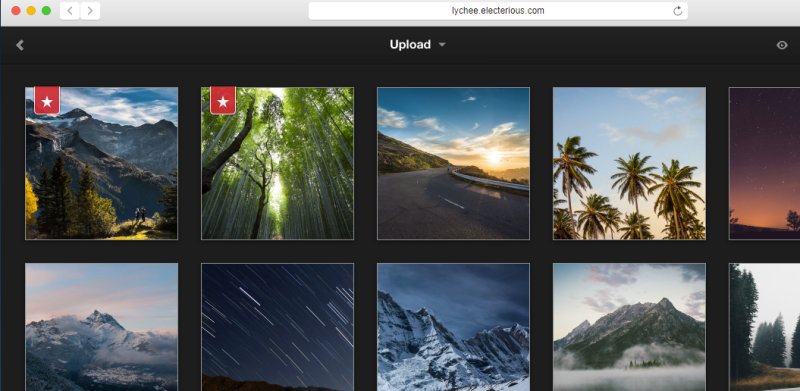Go back to albums with left chevron
The height and width of the screenshot is (391, 800).
[x=20, y=45]
